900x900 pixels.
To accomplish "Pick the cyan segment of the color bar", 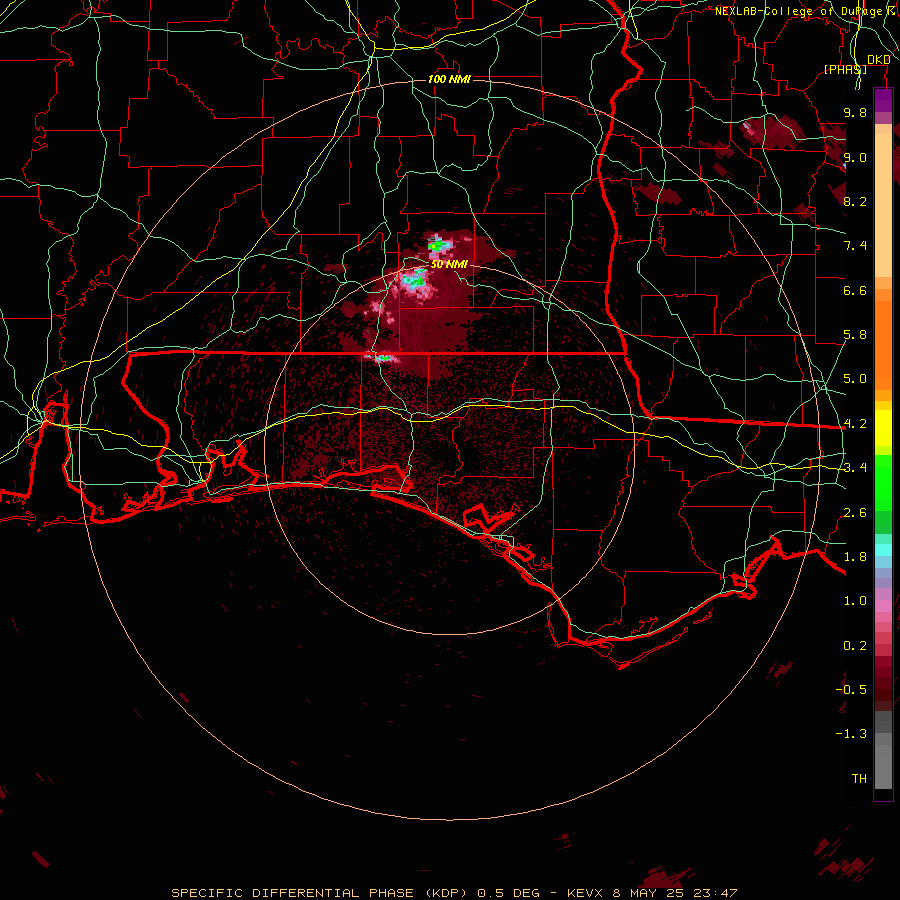I will coord(883,550).
